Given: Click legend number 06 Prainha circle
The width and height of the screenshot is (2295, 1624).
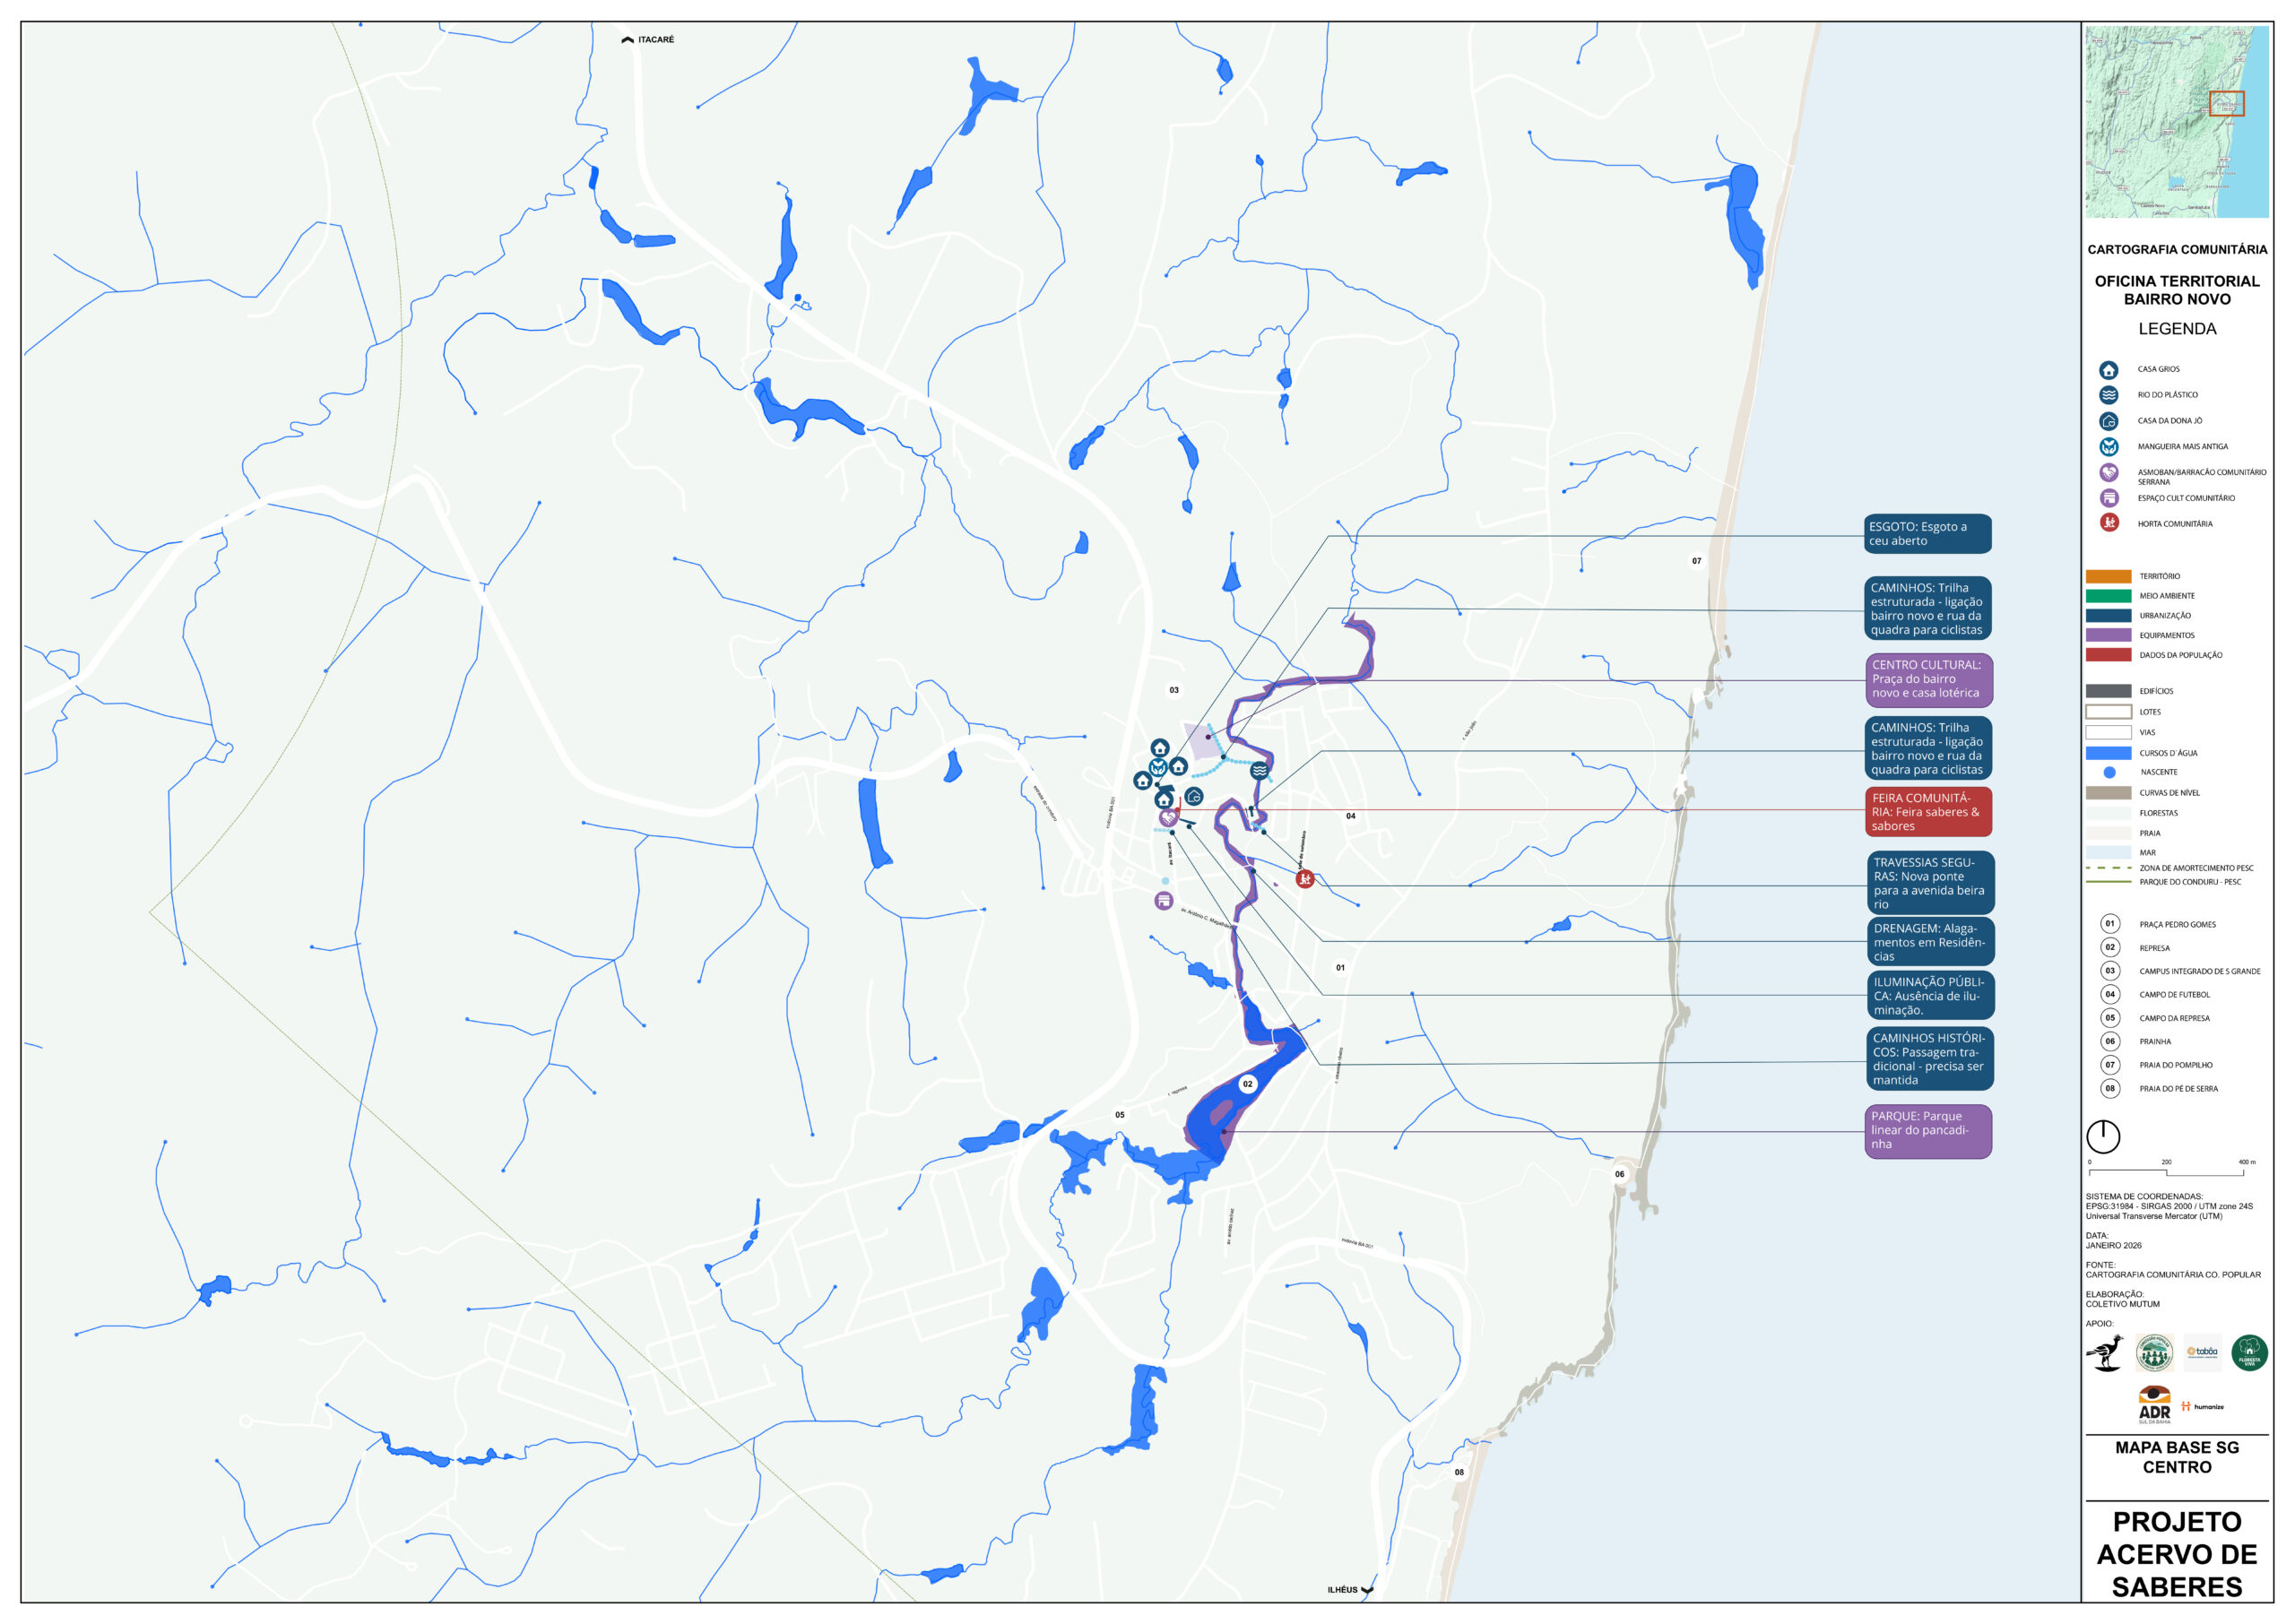Looking at the screenshot, I should click(x=2110, y=1041).
